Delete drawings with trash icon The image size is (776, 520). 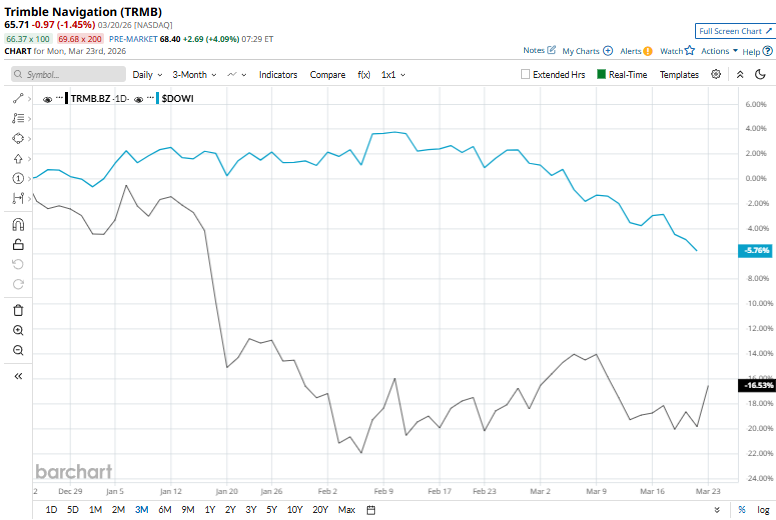[18, 310]
